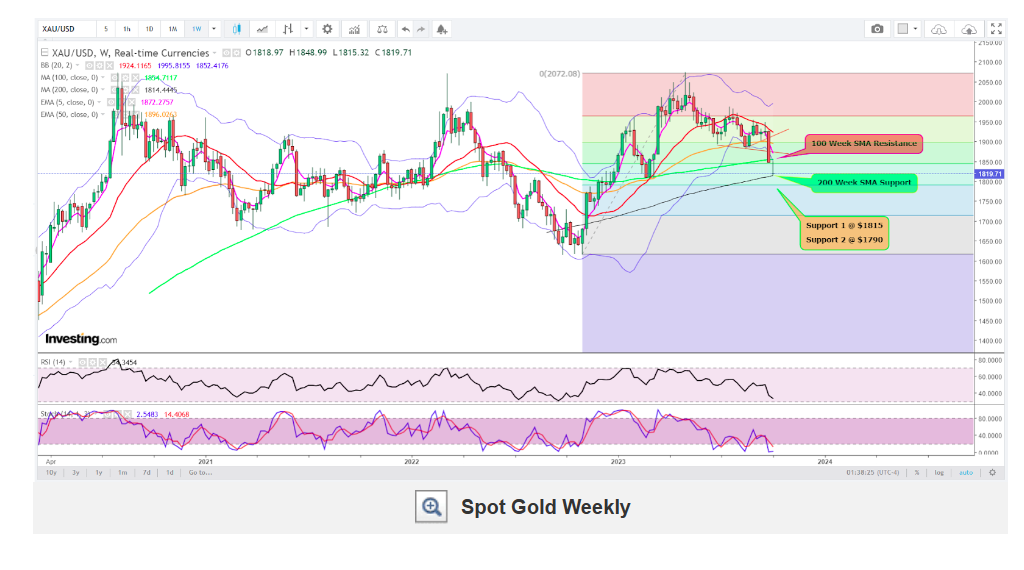Open the layout color square dropdown
The image size is (1024, 570).
tap(907, 29)
